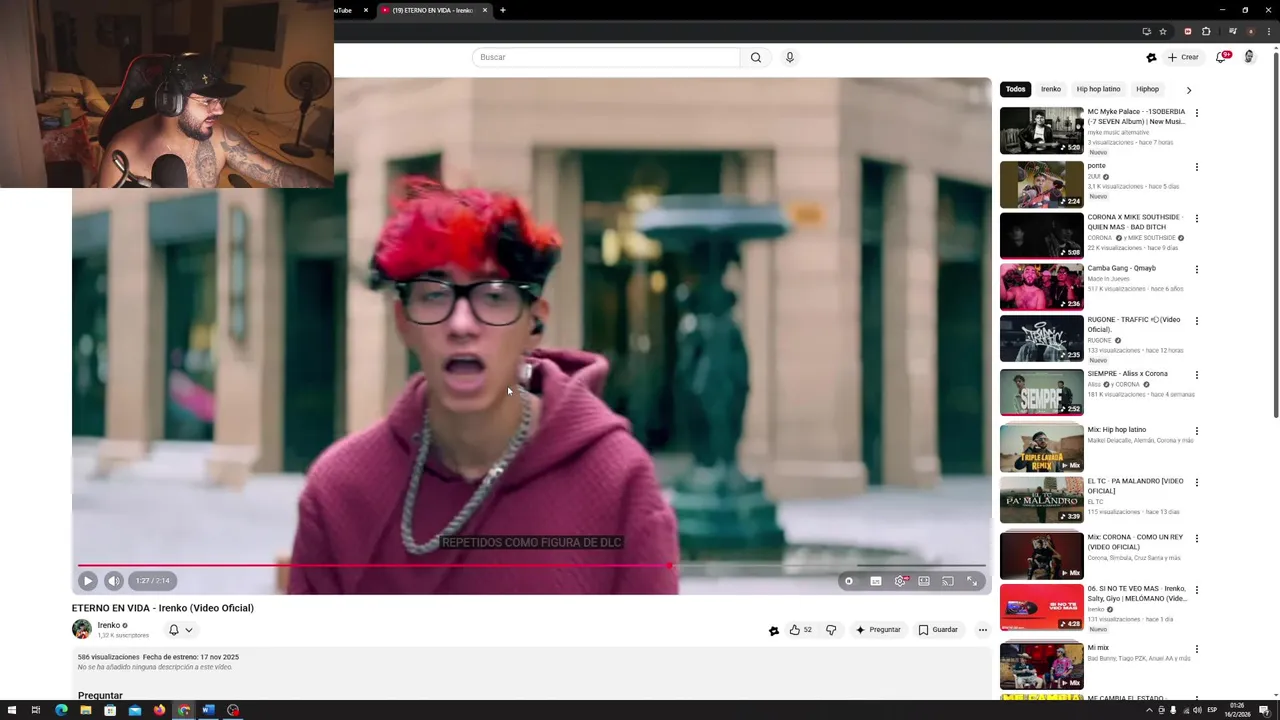Open the account avatar menu
The image size is (1280, 720).
[1249, 57]
